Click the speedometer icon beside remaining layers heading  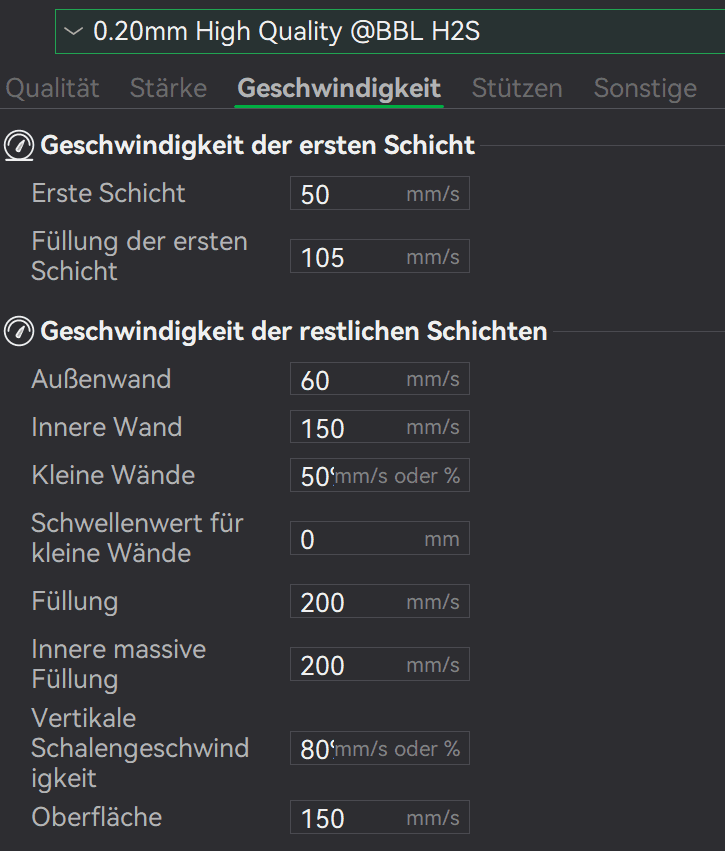pyautogui.click(x=19, y=331)
